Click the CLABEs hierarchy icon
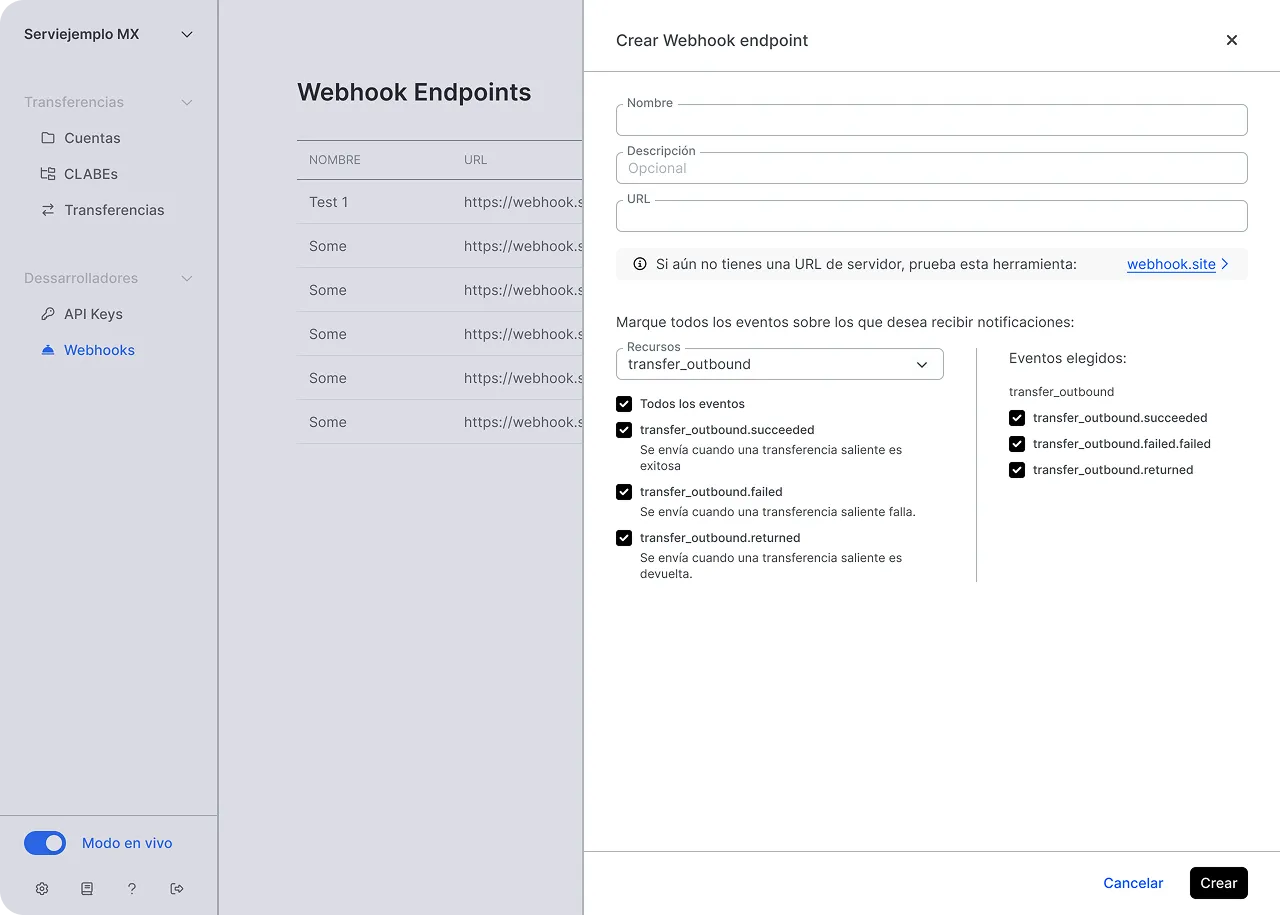The height and width of the screenshot is (915, 1280). click(48, 174)
